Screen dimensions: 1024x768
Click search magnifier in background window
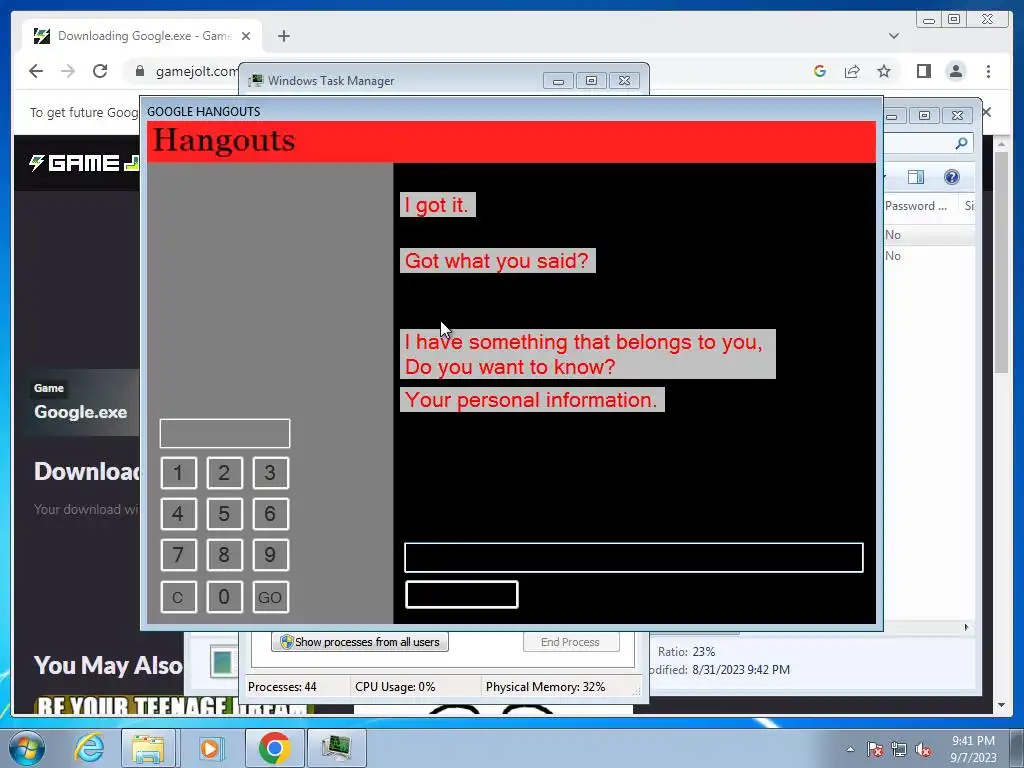coord(961,143)
